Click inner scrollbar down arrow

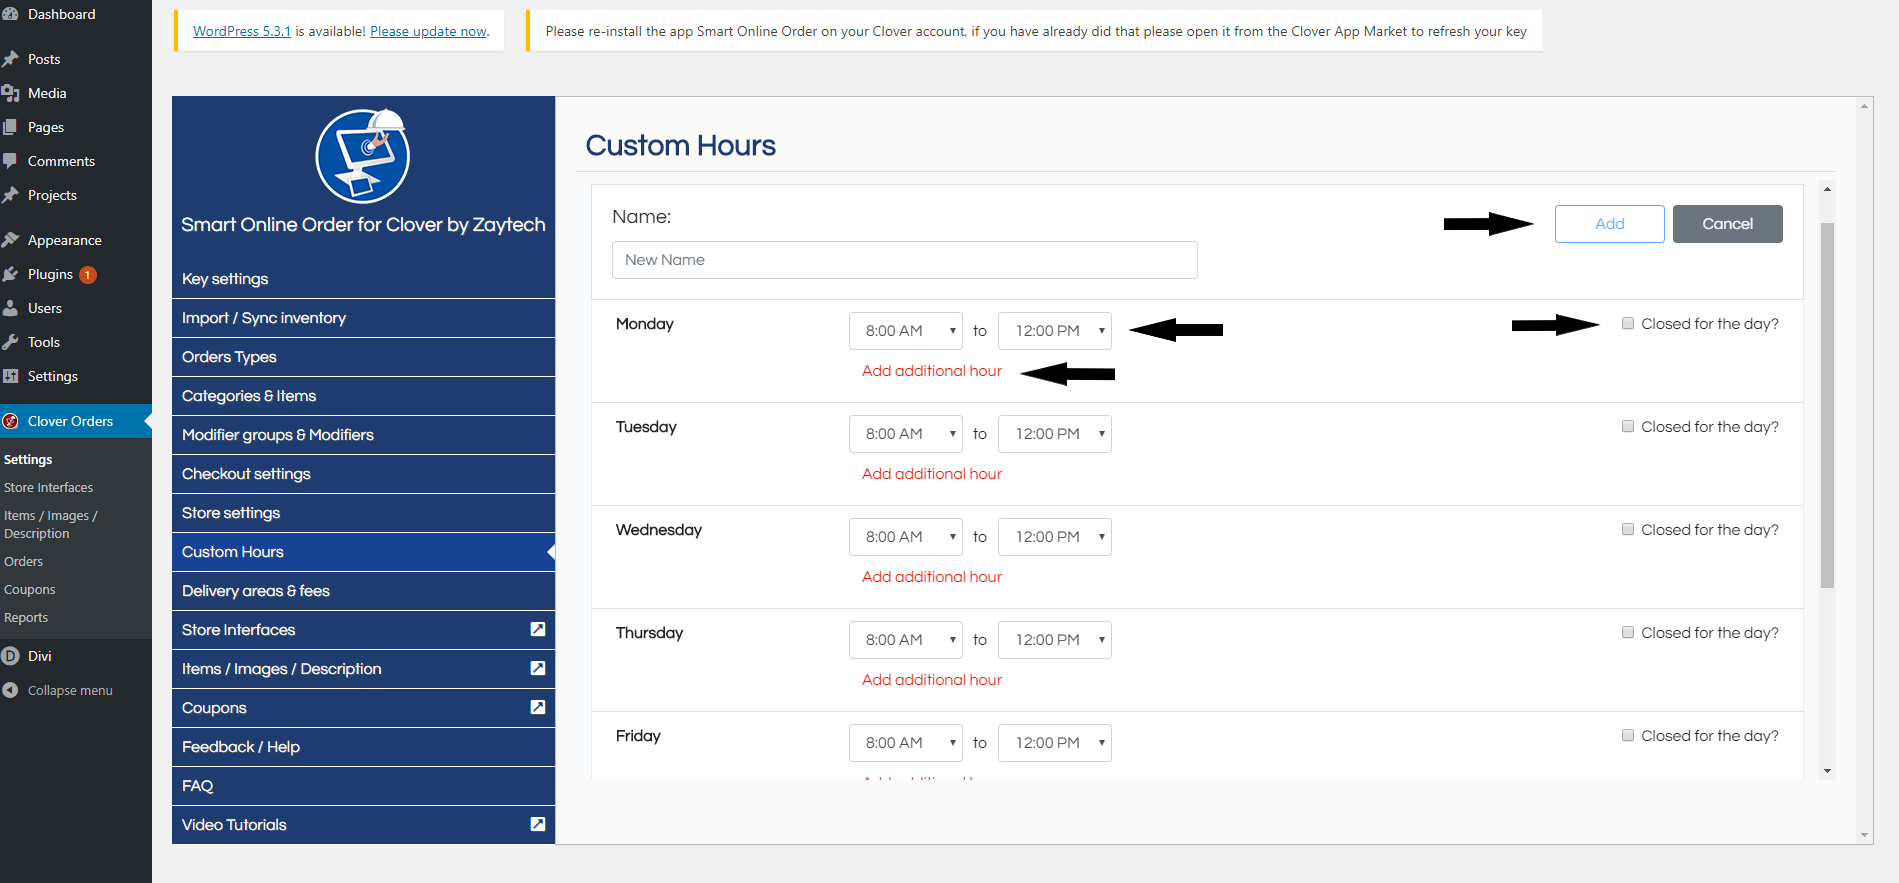1827,771
